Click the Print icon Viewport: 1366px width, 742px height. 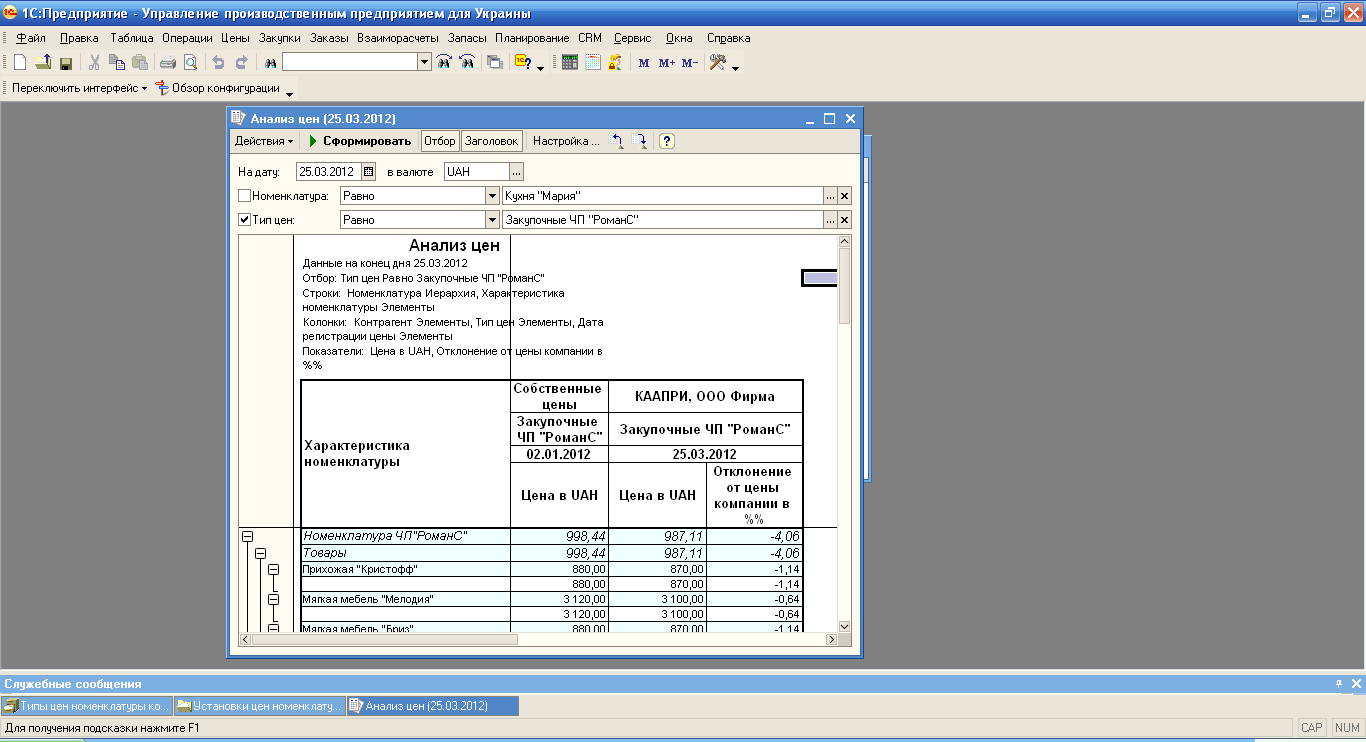click(x=169, y=62)
